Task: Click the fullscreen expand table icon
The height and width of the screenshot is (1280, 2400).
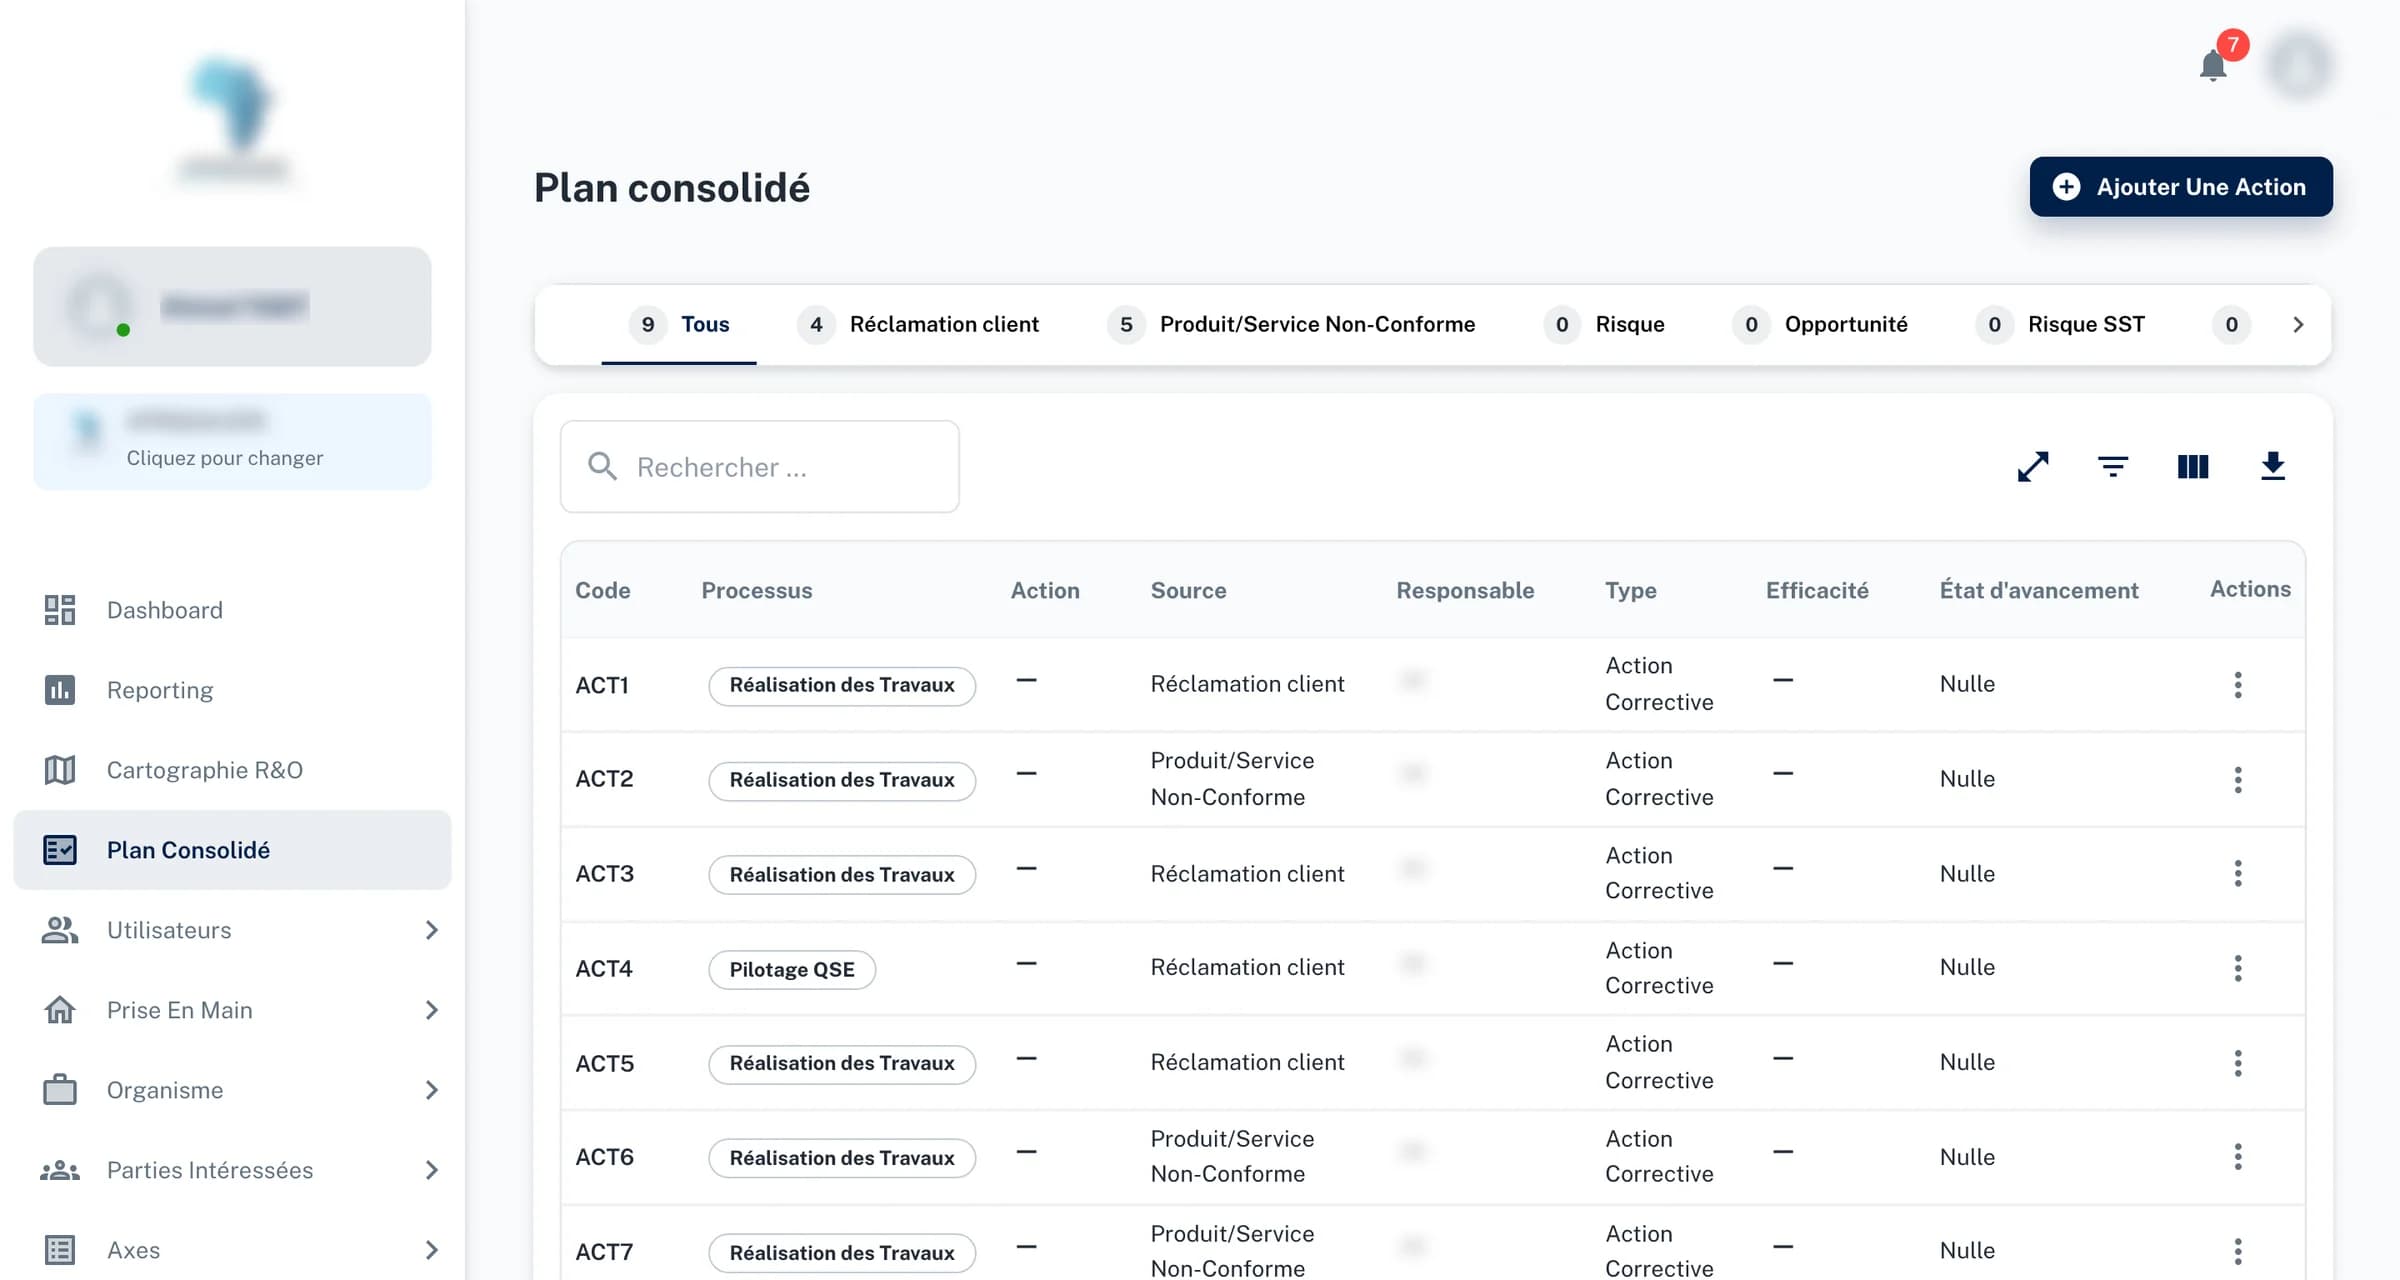Action: [2033, 466]
